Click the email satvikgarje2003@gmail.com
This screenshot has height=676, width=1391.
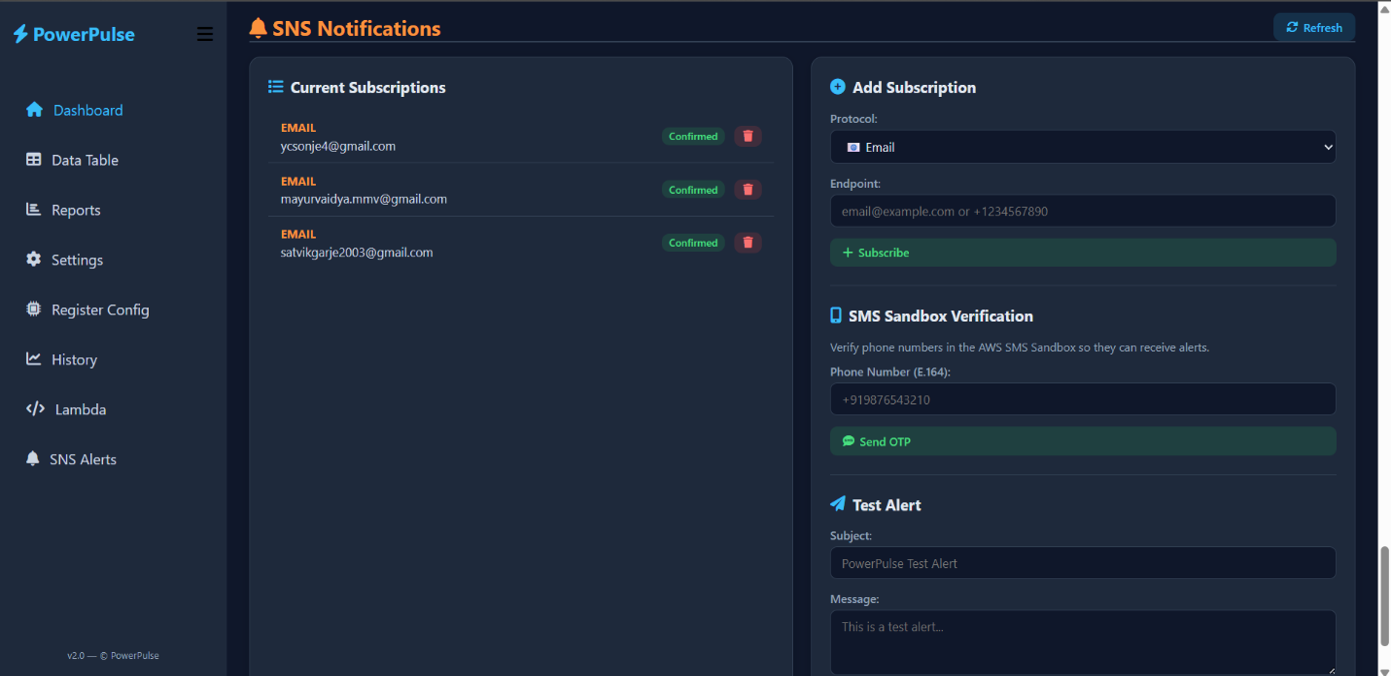357,253
